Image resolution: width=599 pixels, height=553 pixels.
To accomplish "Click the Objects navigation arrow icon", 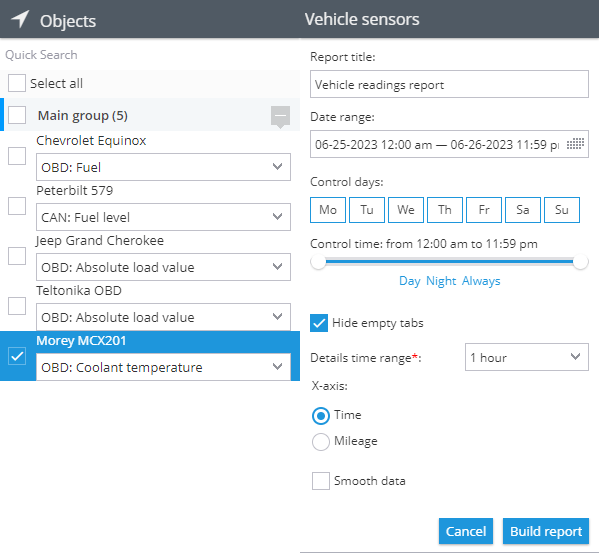I will 20,19.
